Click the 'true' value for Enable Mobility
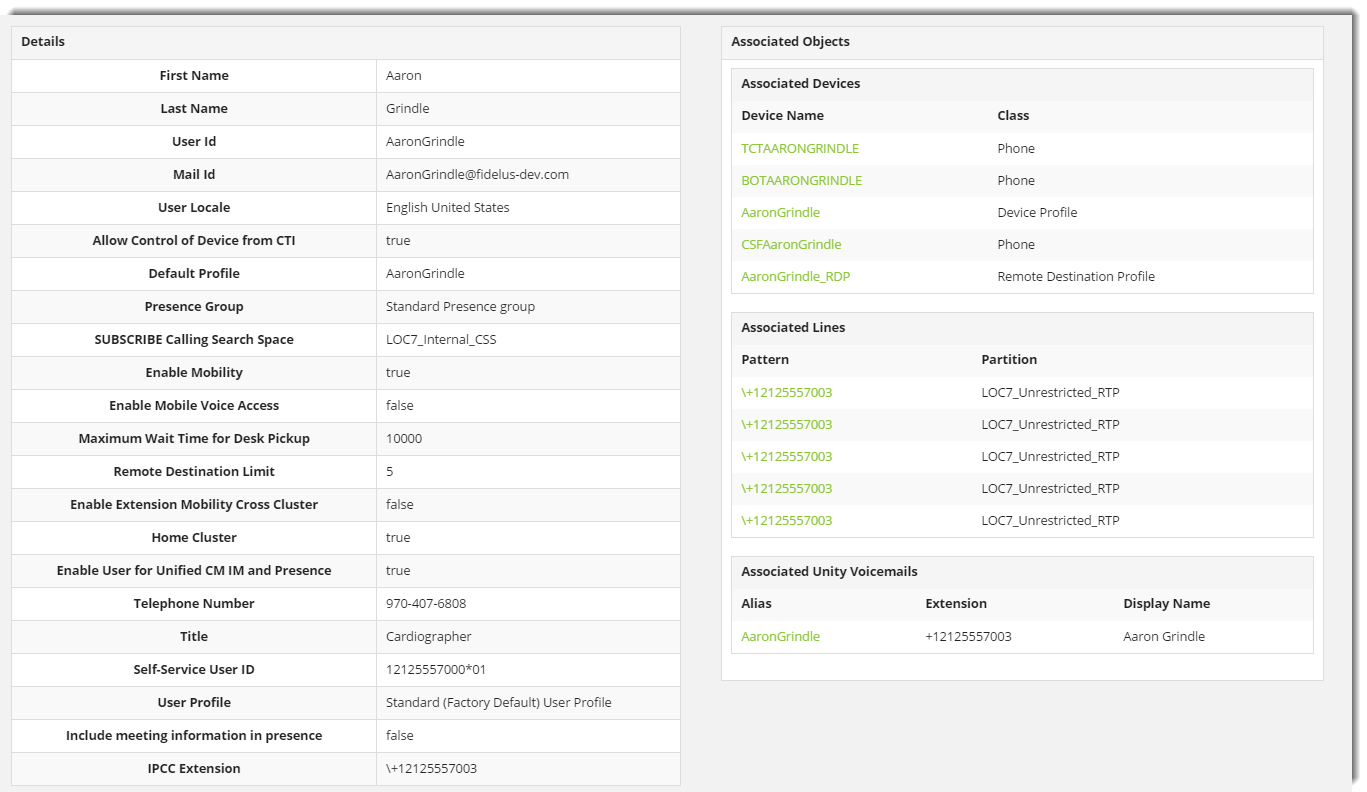Image resolution: width=1367 pixels, height=792 pixels. click(x=398, y=372)
